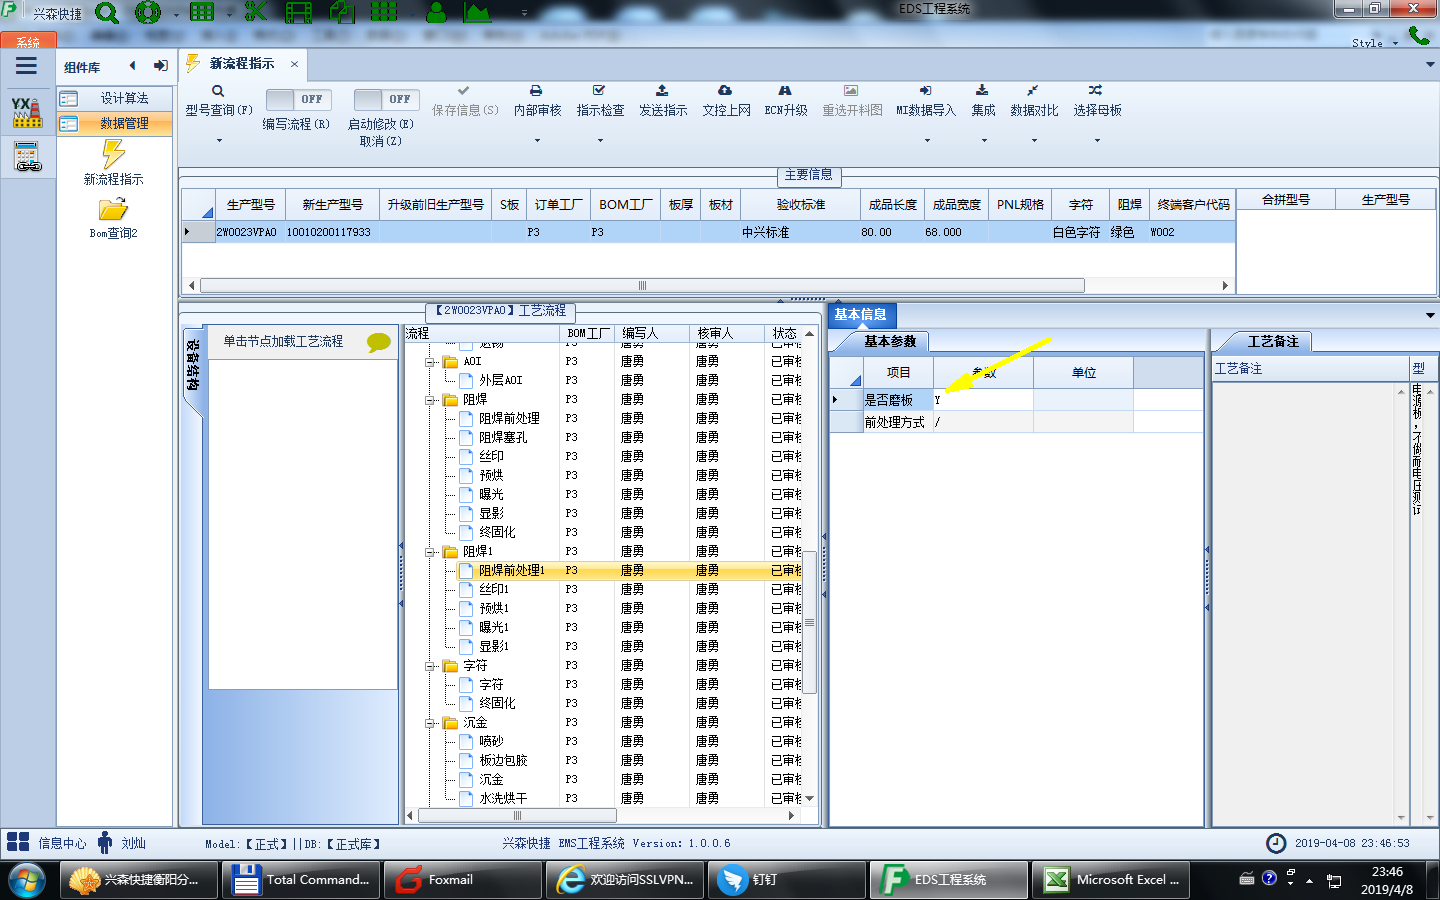
Task: Open the 系统 ribbon tab
Action: [x=28, y=42]
